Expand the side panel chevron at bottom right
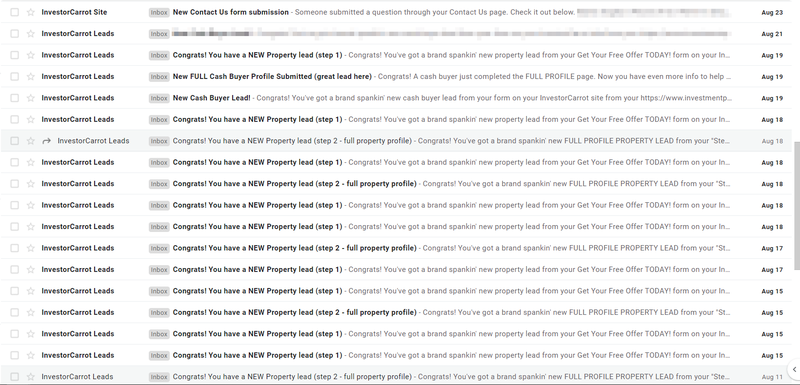 pos(794,369)
